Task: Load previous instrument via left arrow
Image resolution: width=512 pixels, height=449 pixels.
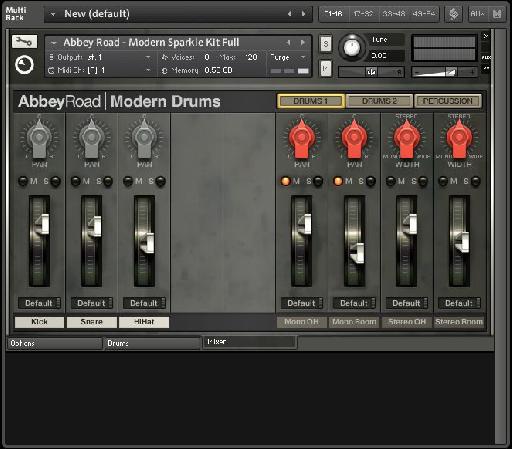Action: 289,43
